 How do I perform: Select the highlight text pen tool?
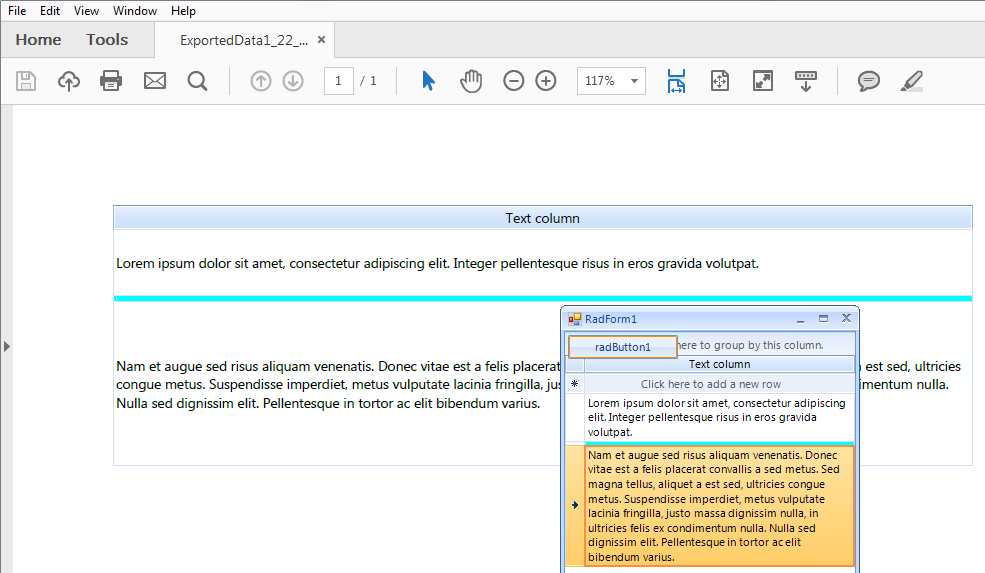(912, 81)
